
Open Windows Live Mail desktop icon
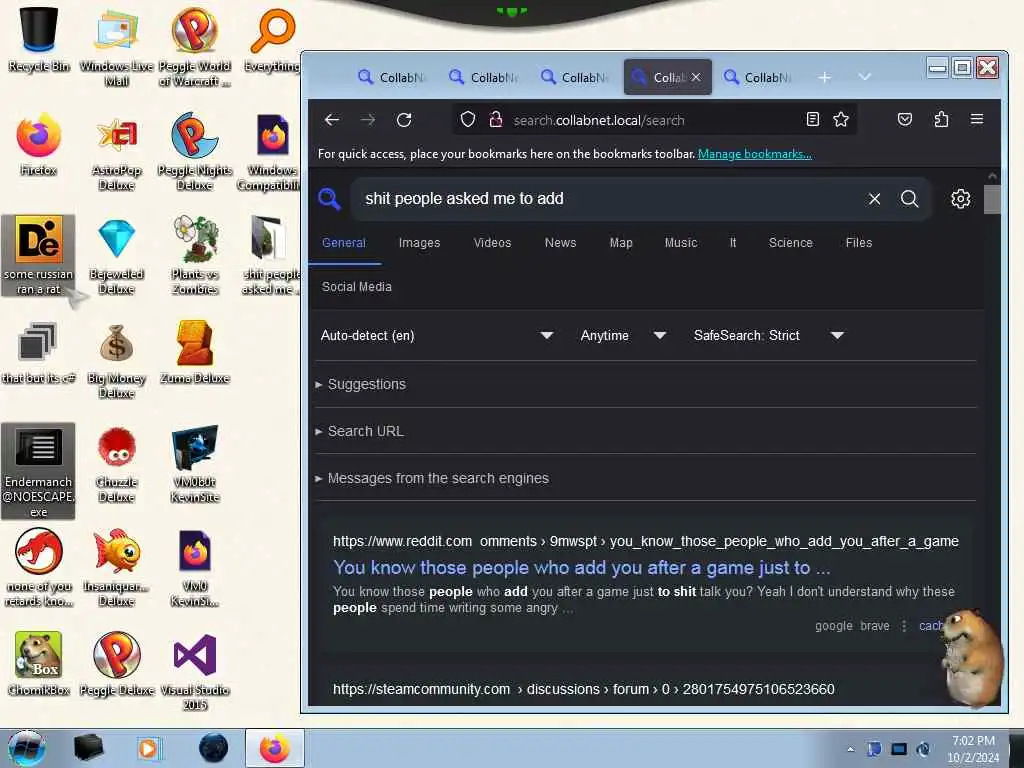tap(116, 46)
